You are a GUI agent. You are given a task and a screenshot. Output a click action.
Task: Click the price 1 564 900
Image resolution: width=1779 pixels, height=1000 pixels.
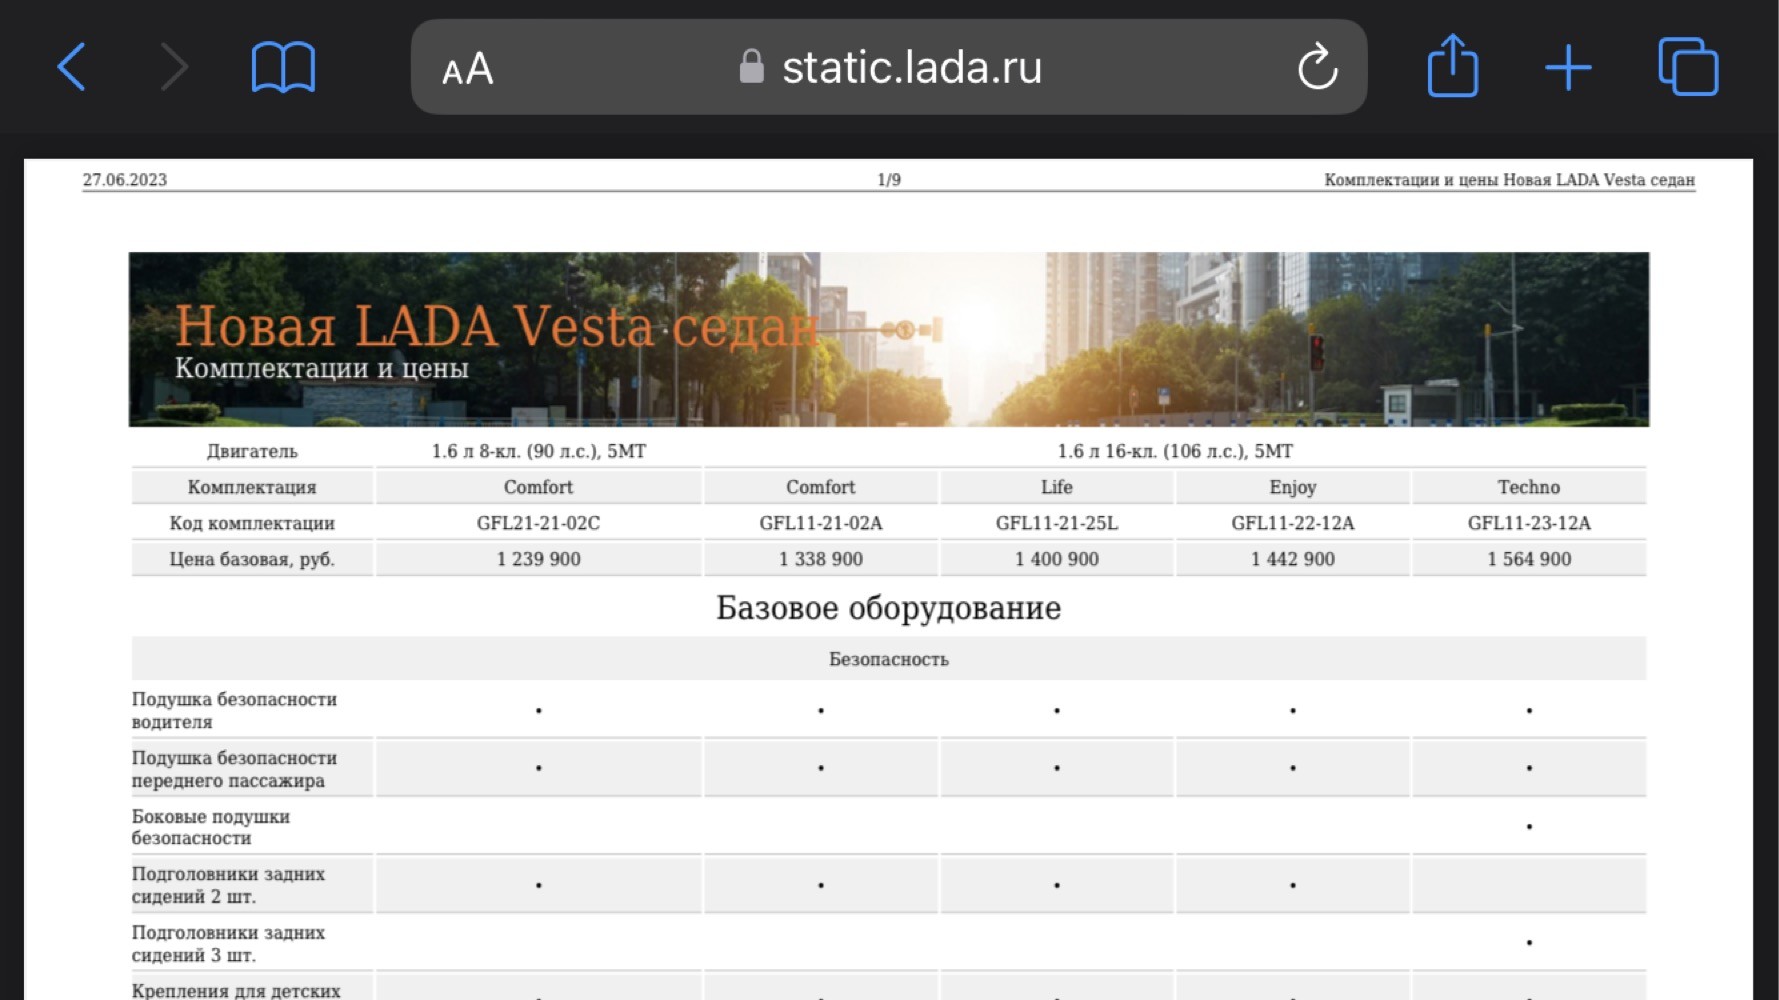tap(1529, 559)
